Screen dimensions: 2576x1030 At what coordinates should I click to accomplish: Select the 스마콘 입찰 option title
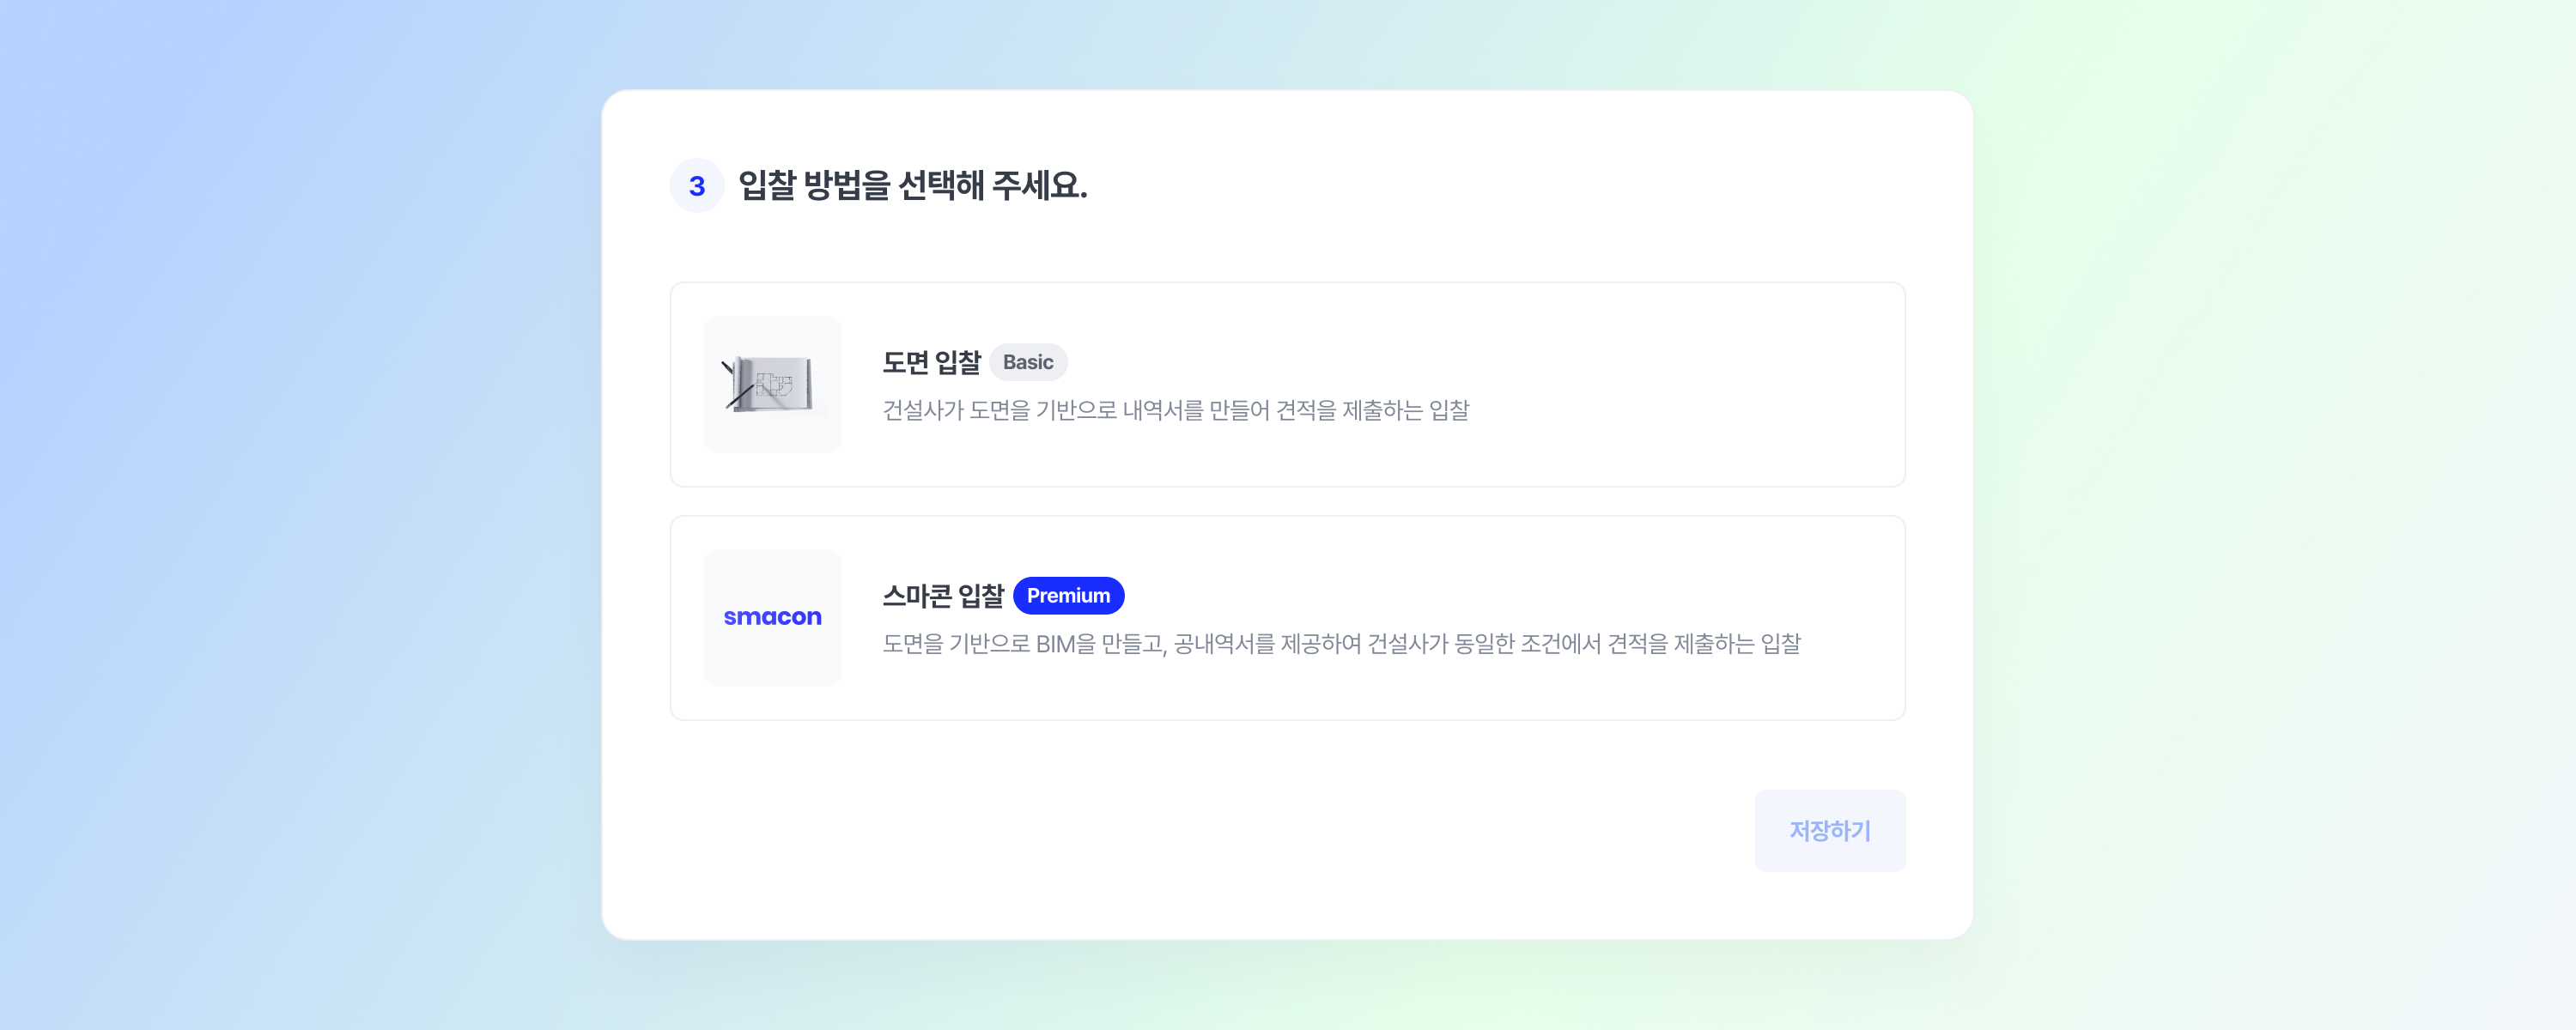click(x=942, y=596)
